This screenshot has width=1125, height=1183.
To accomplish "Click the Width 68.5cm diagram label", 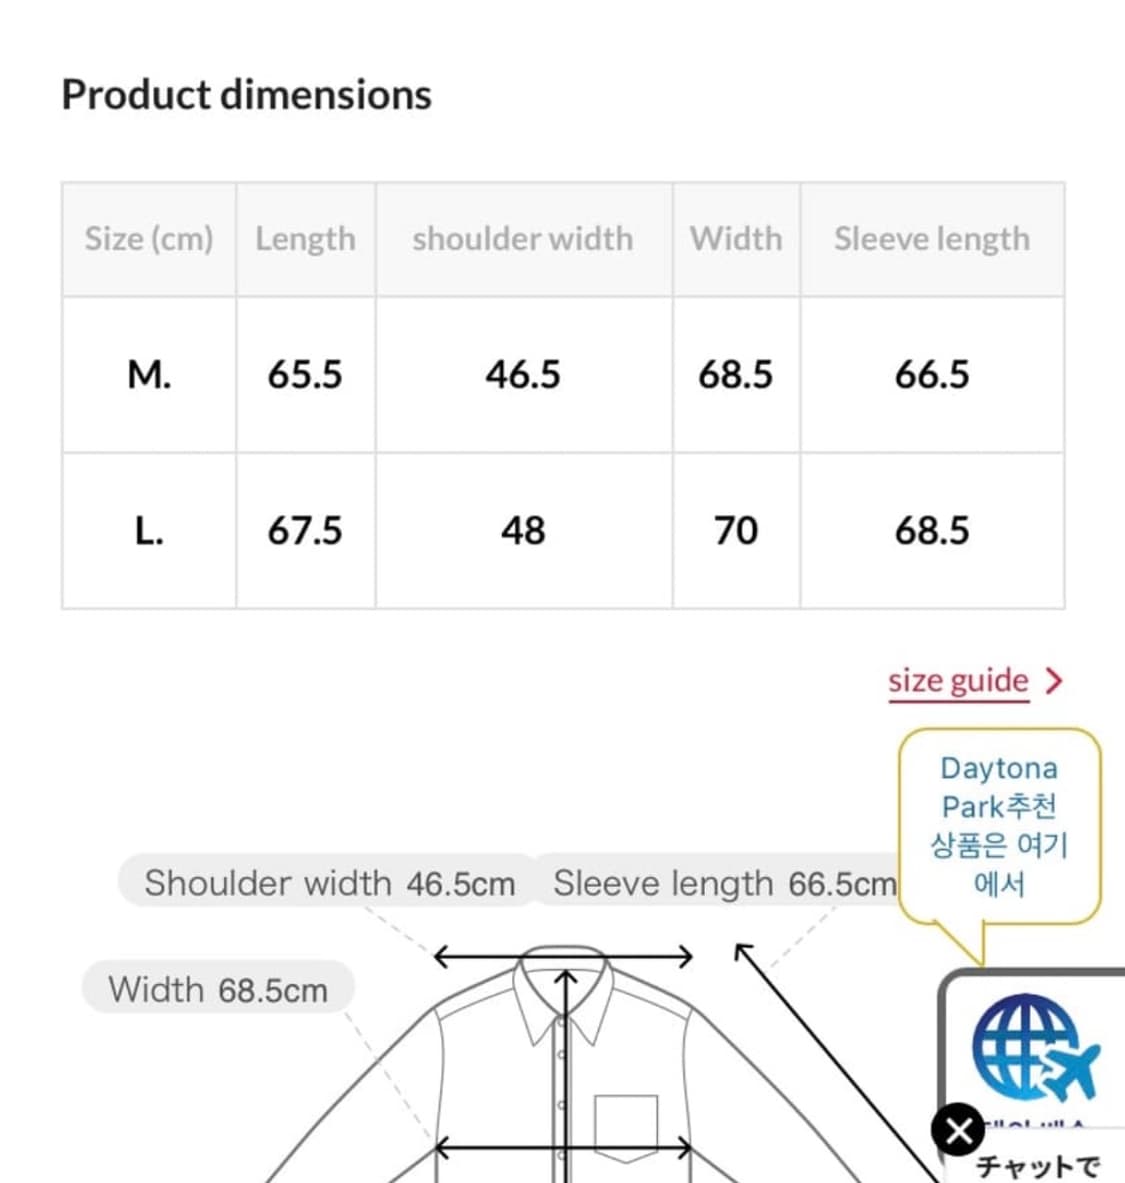I will (218, 989).
